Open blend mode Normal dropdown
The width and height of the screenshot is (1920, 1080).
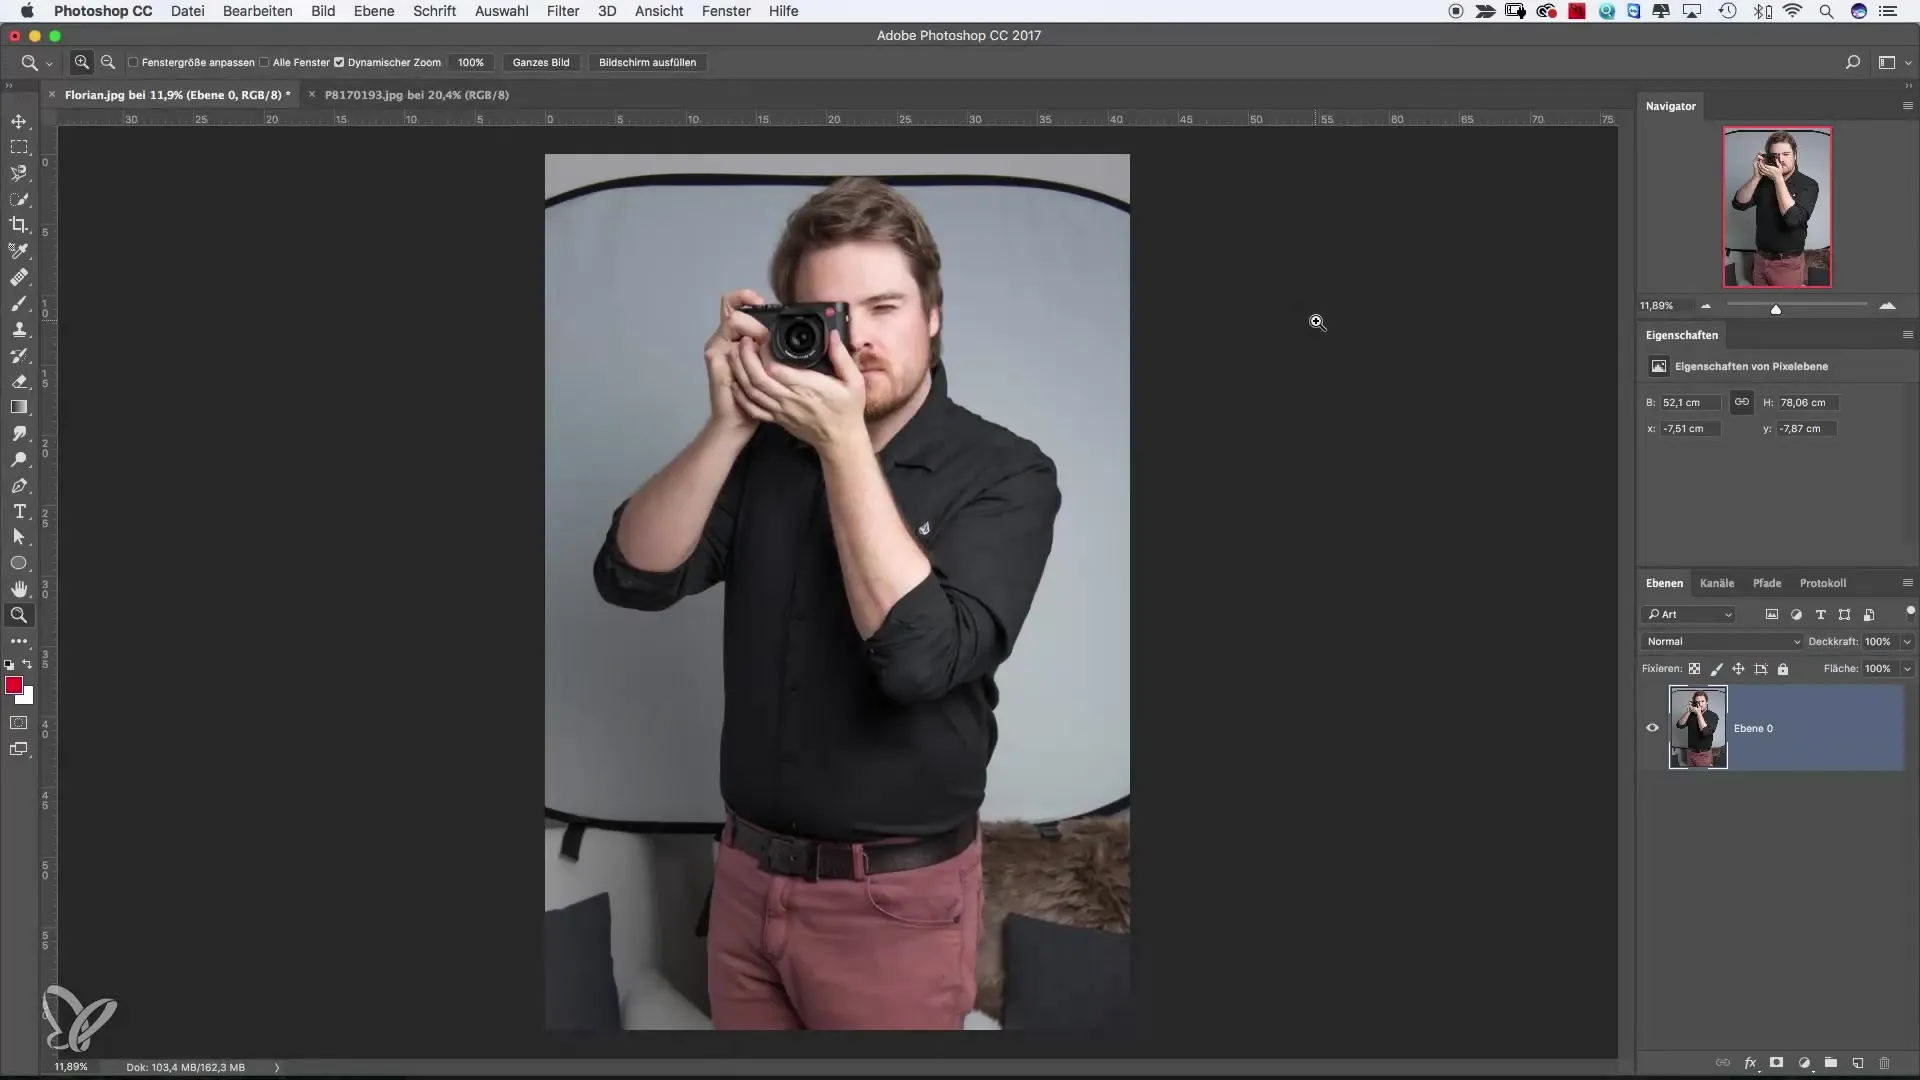pos(1721,642)
